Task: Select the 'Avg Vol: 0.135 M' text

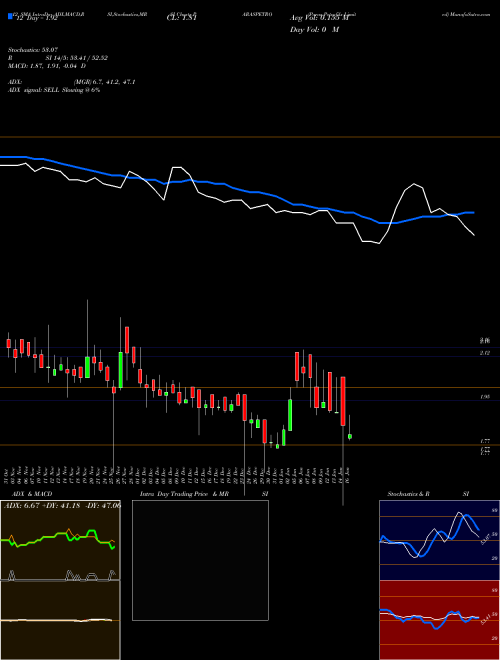Action: tap(319, 18)
